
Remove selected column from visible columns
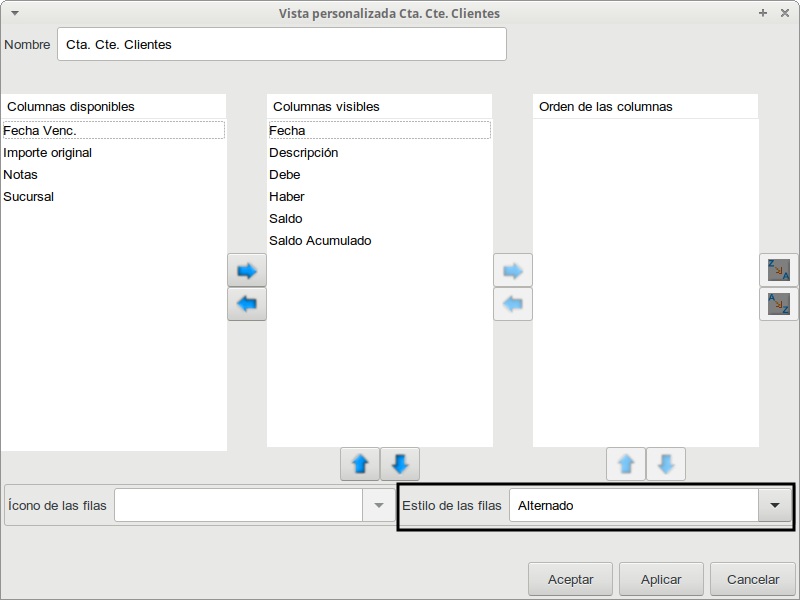click(x=247, y=304)
